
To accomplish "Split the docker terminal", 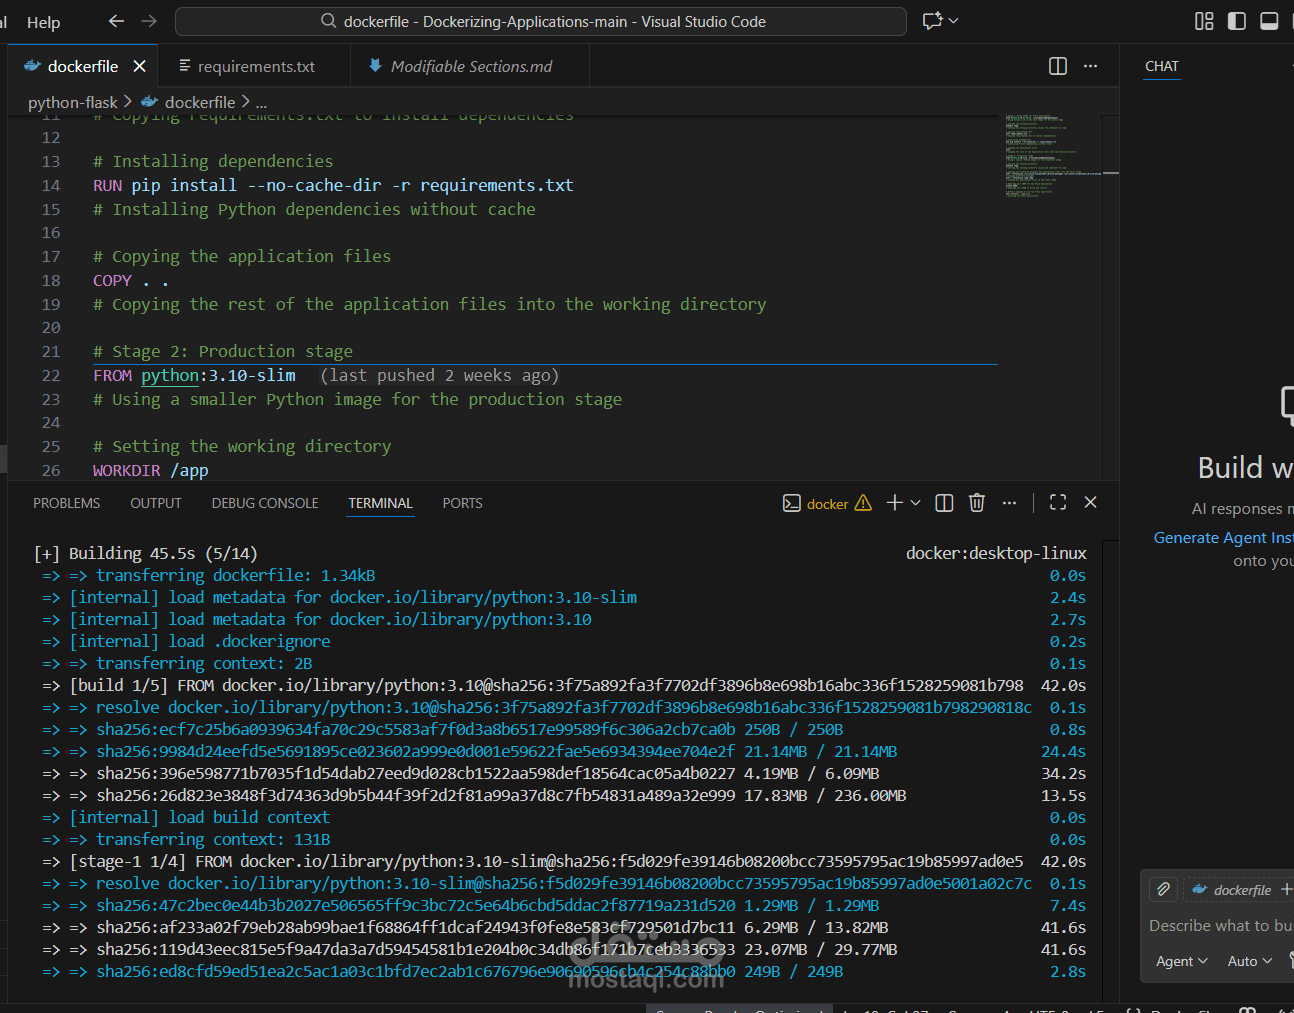I will 943,503.
